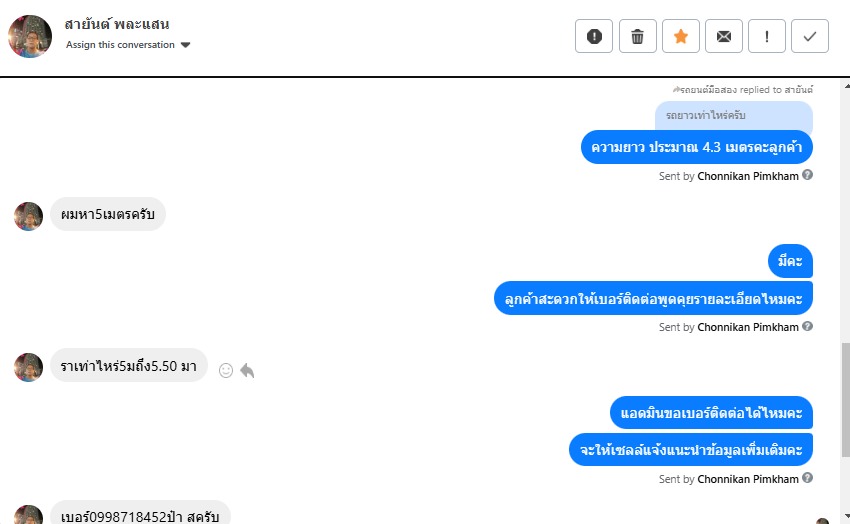Viewport: 850px width, 524px height.
Task: Add emoji reaction to 5.50 message
Action: (226, 371)
